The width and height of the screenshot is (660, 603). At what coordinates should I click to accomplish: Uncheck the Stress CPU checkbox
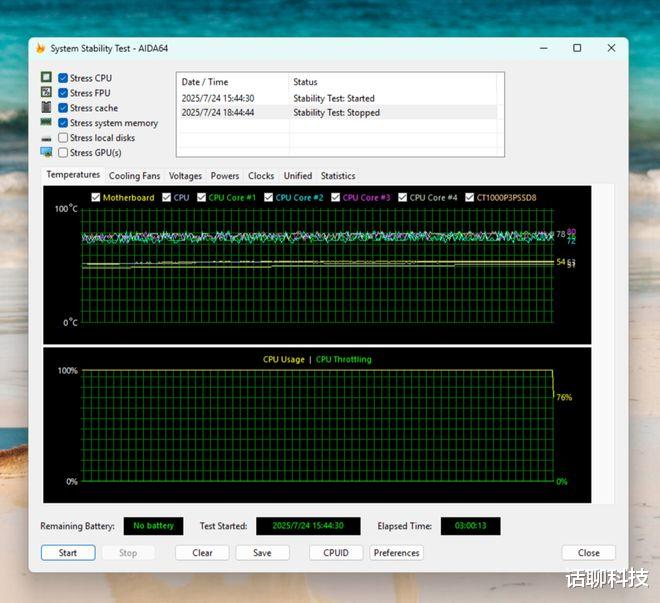coord(63,78)
